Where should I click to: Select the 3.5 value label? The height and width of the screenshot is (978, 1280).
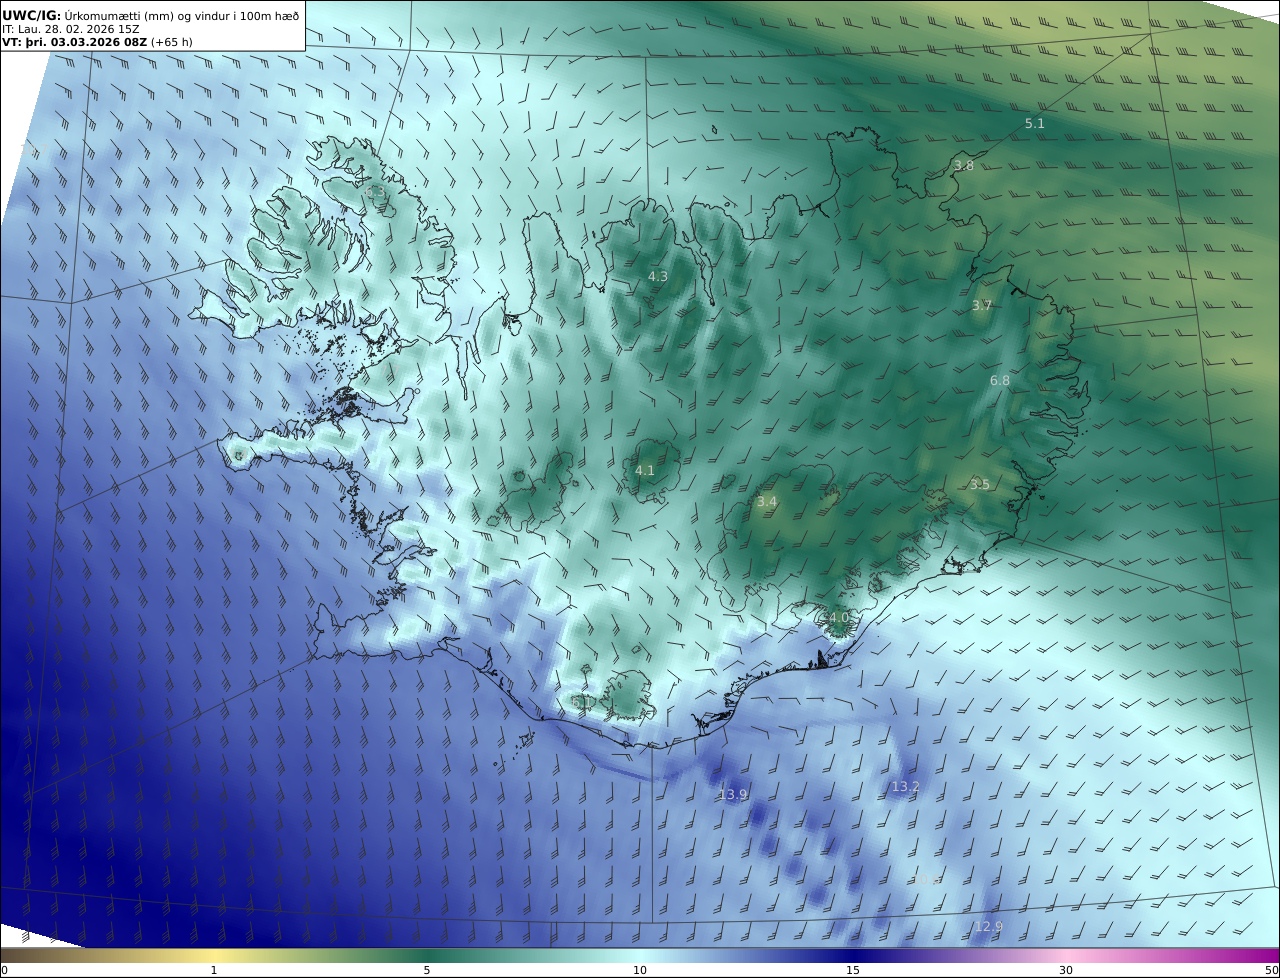click(x=980, y=485)
